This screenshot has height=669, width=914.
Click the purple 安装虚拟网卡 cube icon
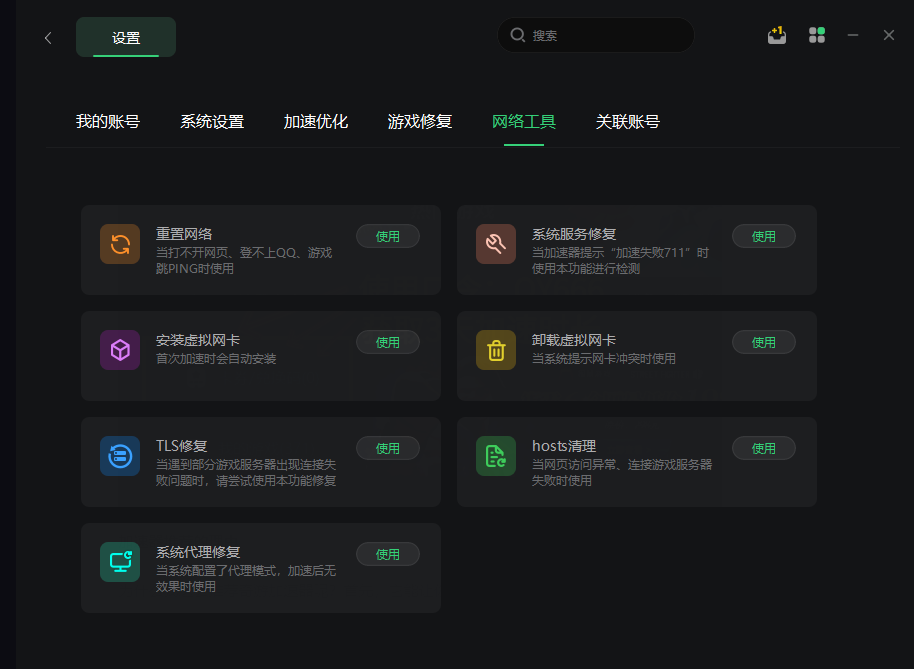click(120, 350)
